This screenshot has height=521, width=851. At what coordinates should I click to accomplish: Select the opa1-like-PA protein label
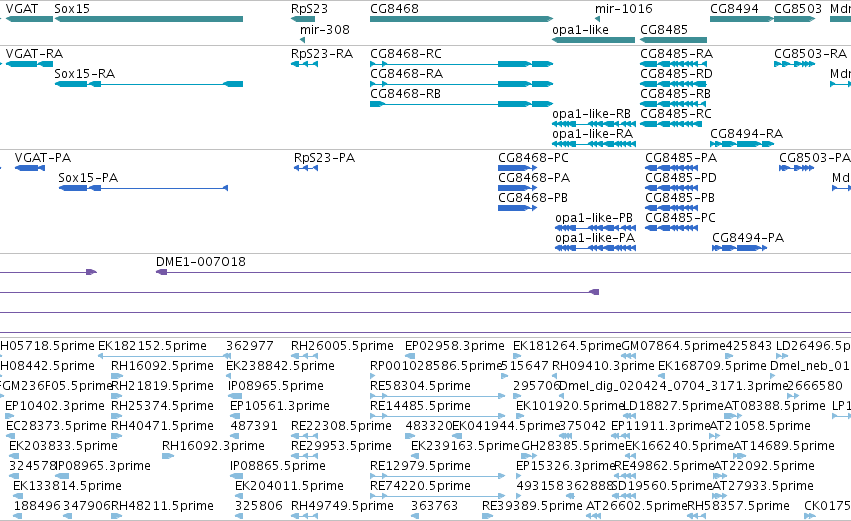coord(595,238)
